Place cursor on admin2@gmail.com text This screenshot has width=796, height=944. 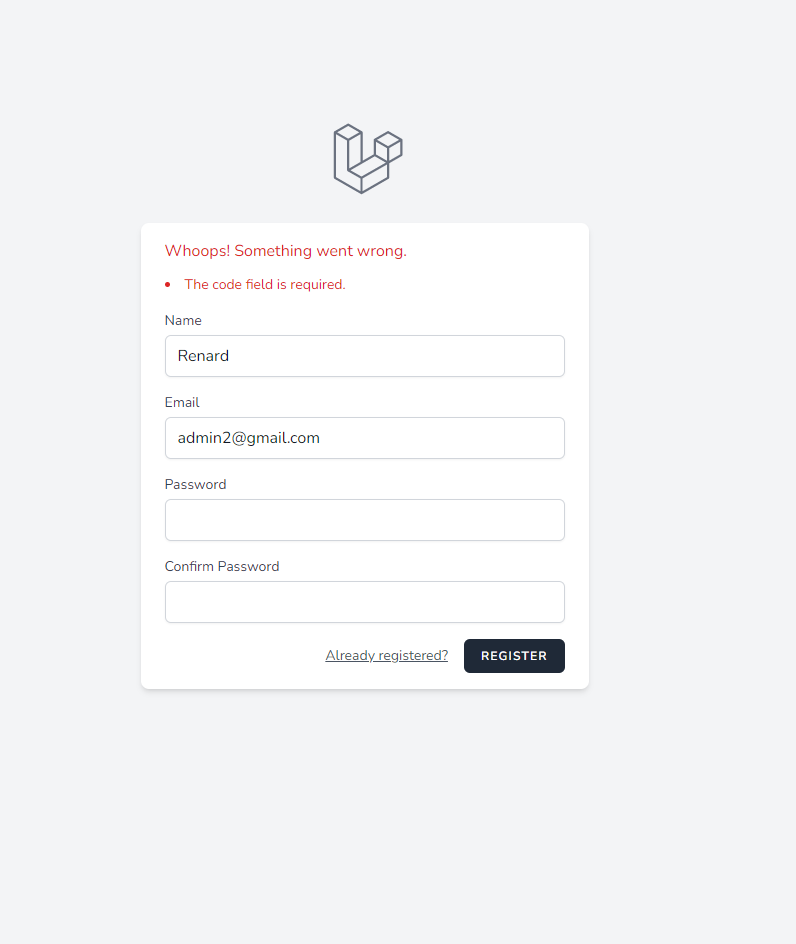[249, 438]
